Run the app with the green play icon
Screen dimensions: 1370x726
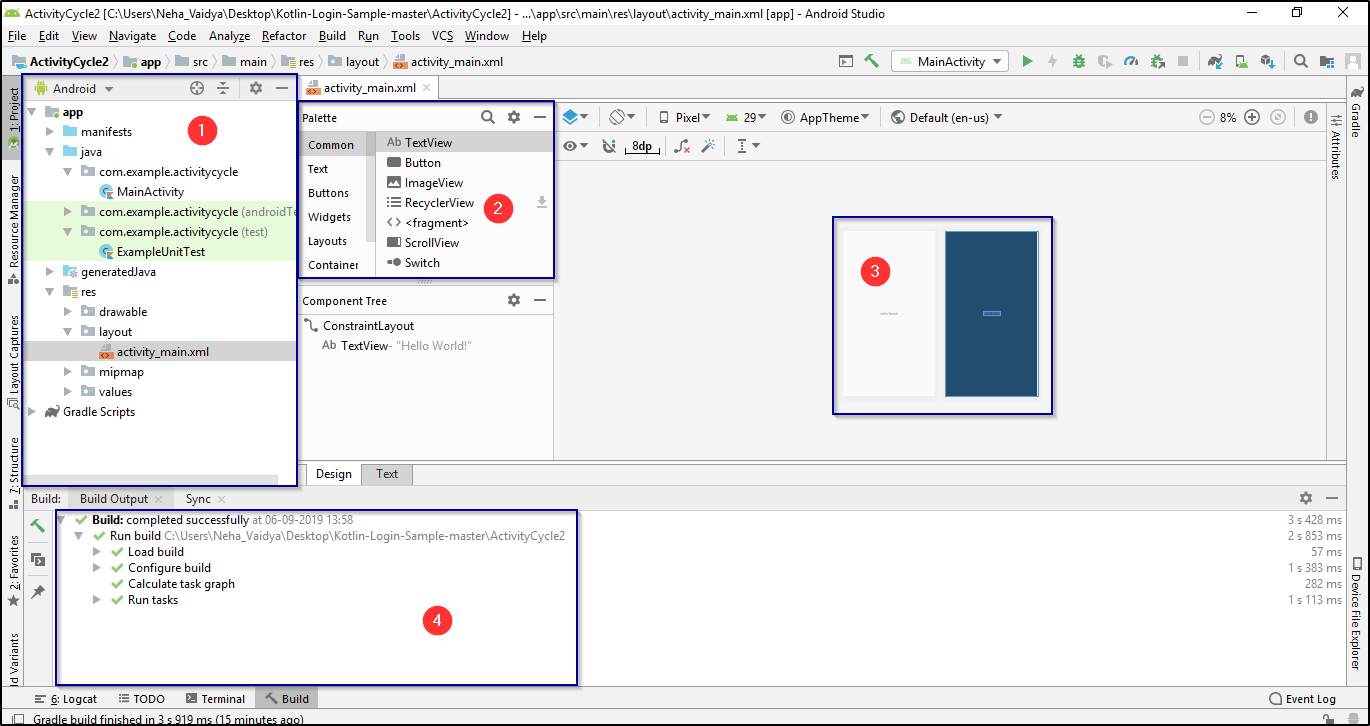[x=1026, y=61]
